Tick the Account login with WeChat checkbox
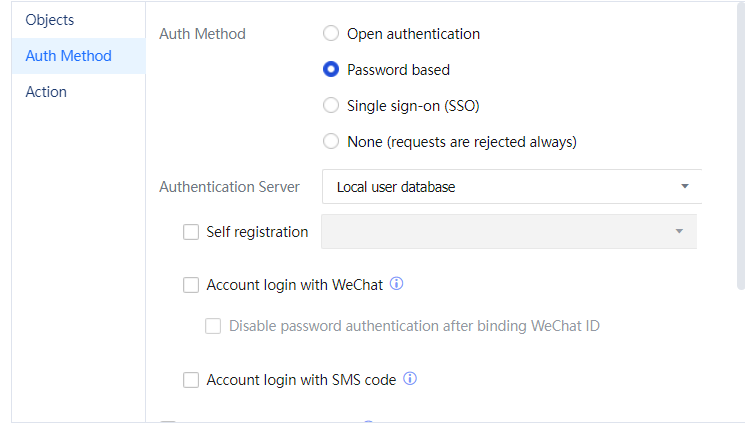The height and width of the screenshot is (438, 755). [x=191, y=285]
